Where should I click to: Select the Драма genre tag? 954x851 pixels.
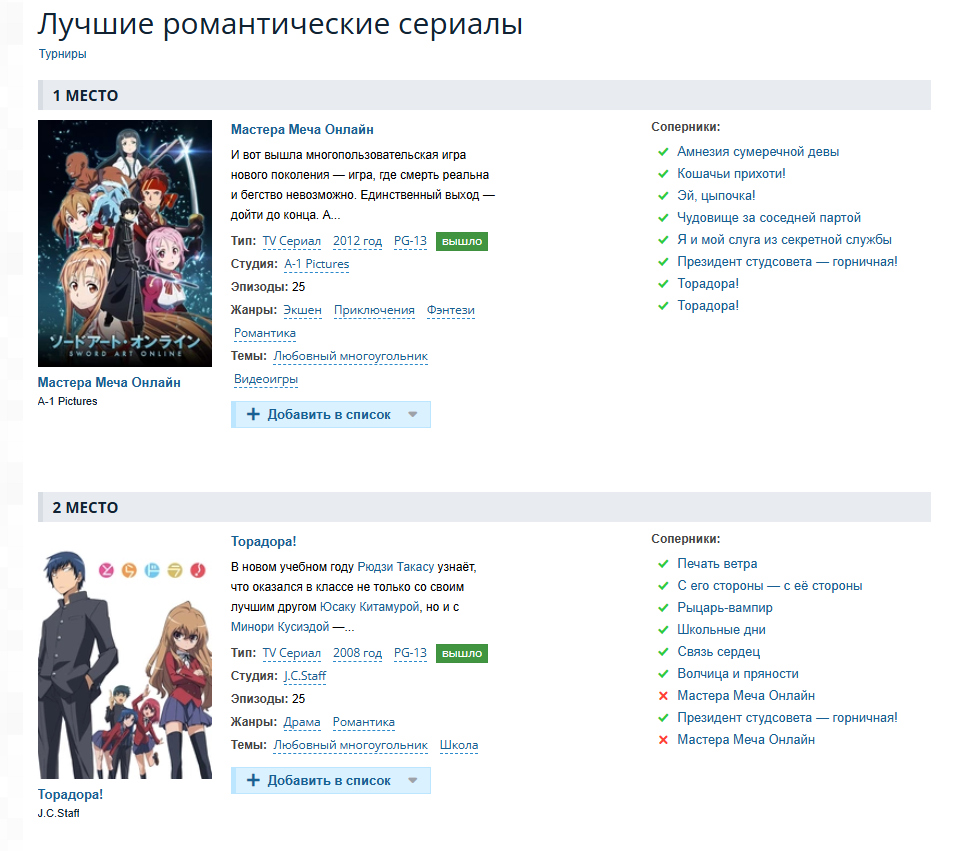(x=302, y=722)
